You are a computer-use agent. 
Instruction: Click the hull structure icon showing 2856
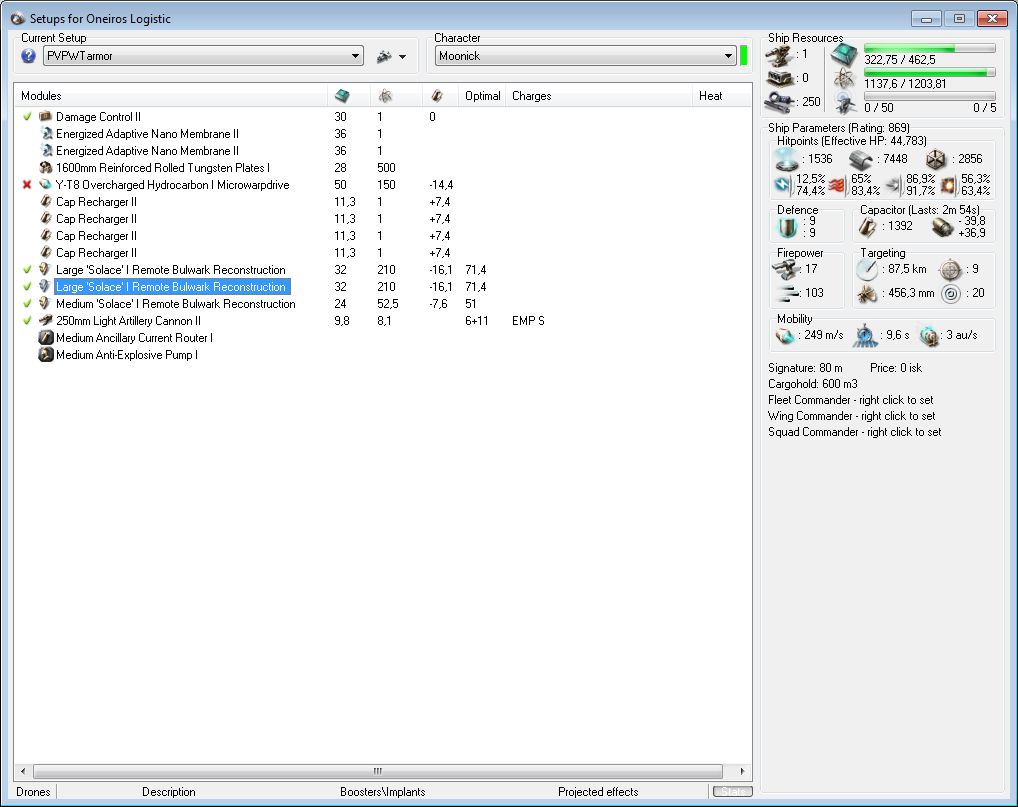pyautogui.click(x=936, y=159)
